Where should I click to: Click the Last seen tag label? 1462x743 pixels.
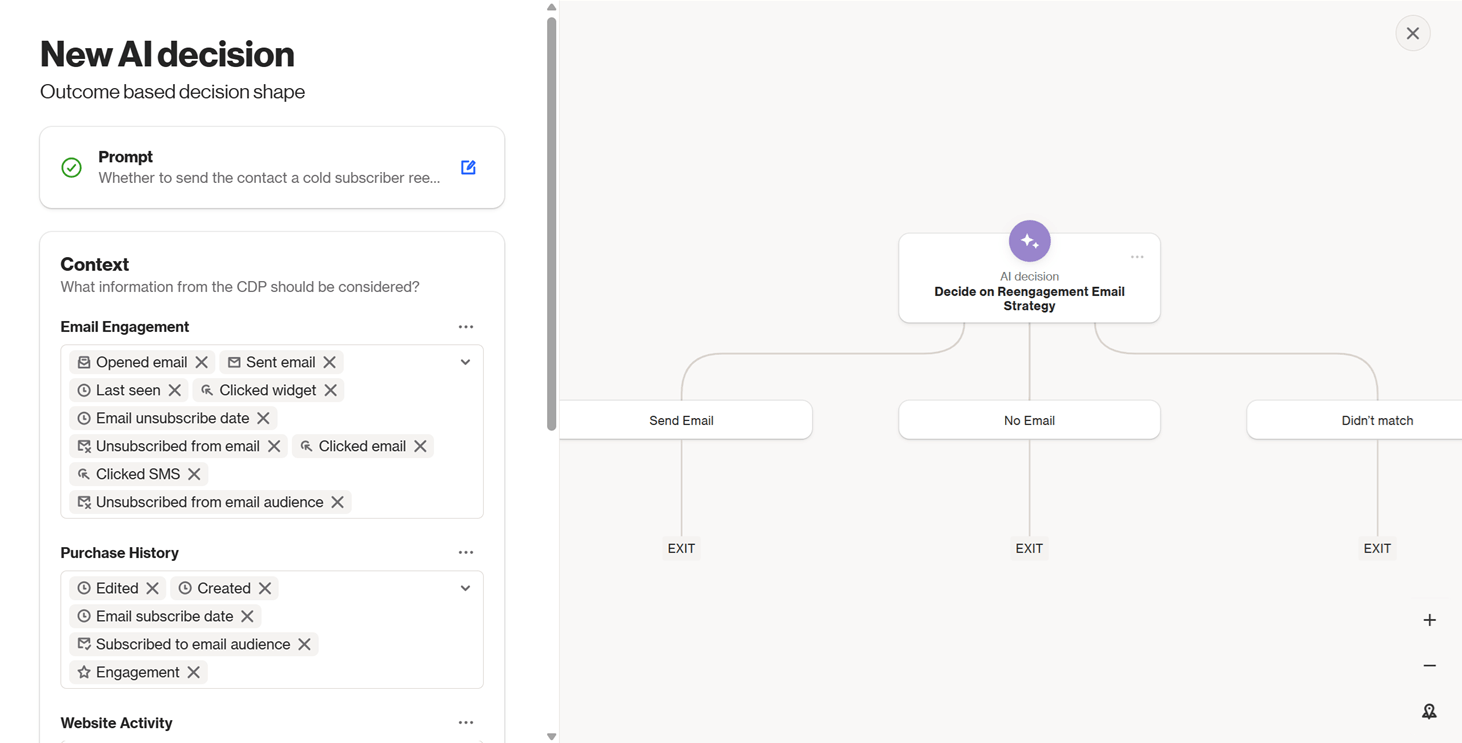click(128, 390)
